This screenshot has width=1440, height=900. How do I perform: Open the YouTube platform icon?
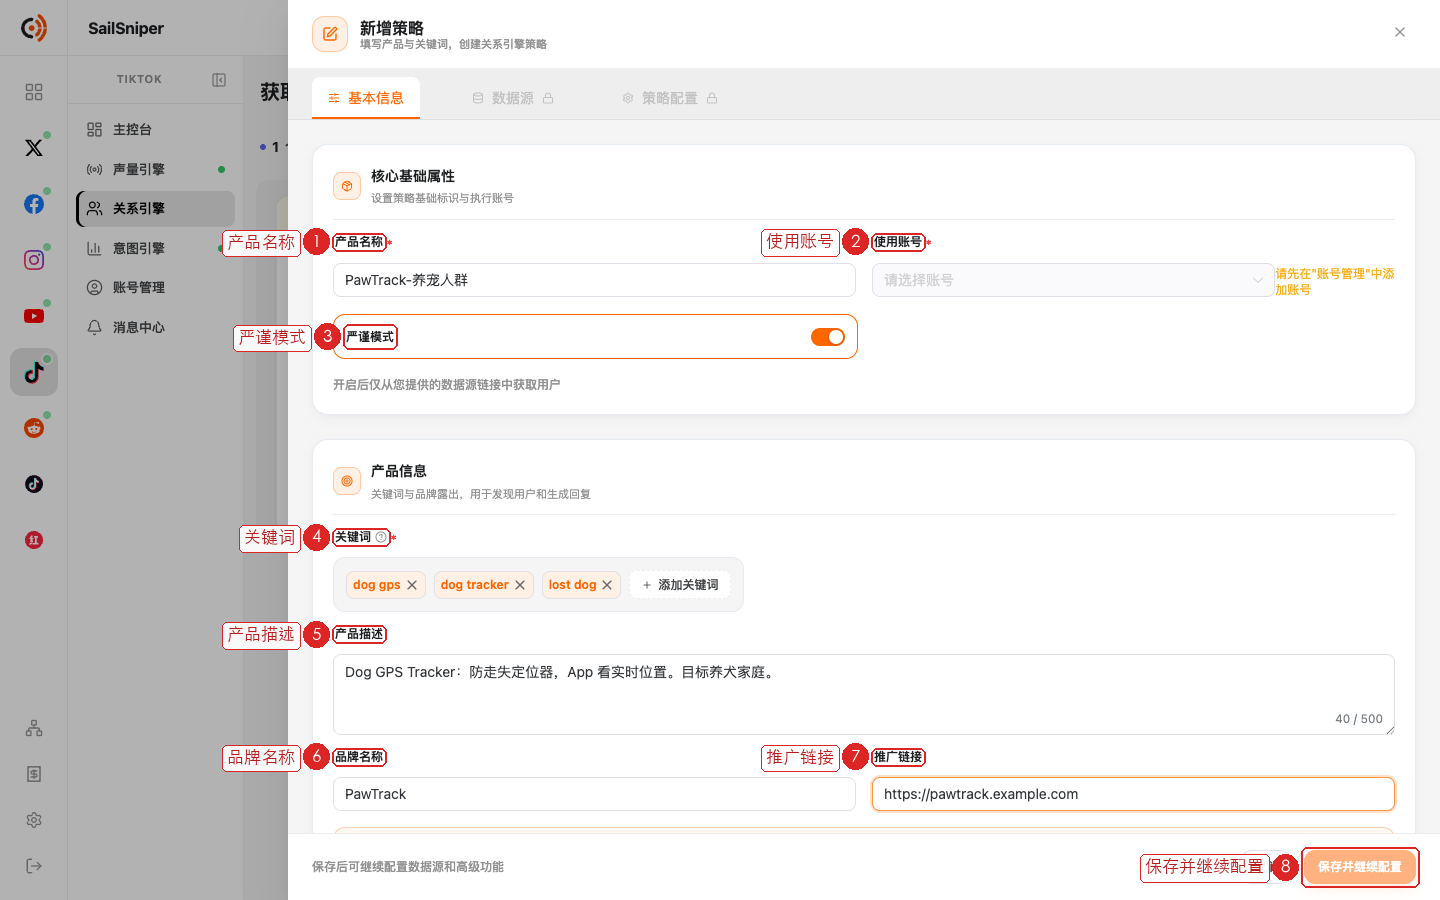(x=34, y=316)
